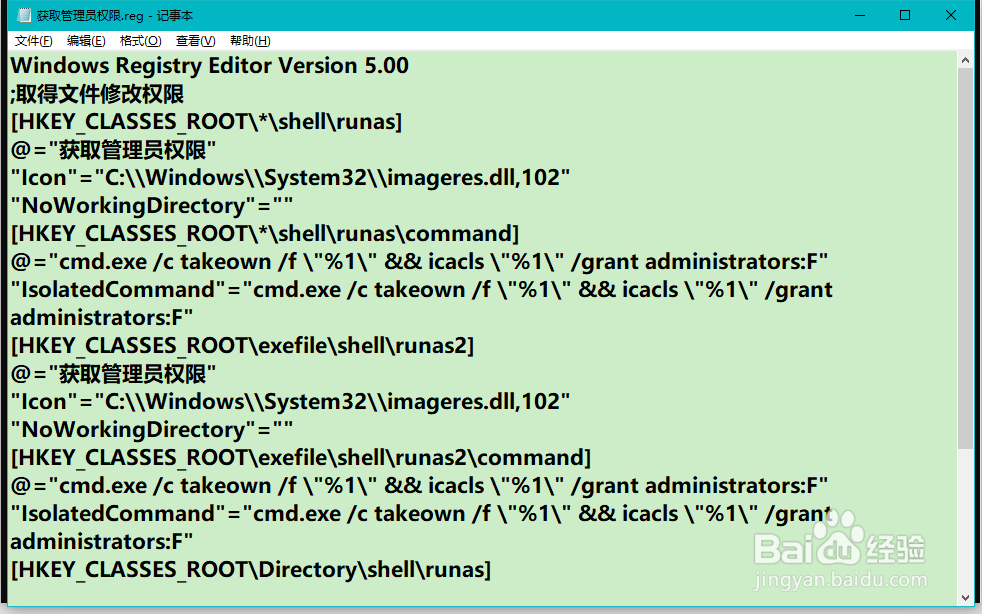Open the 帮助(H) menu
Screen dimensions: 982x614
coord(250,41)
